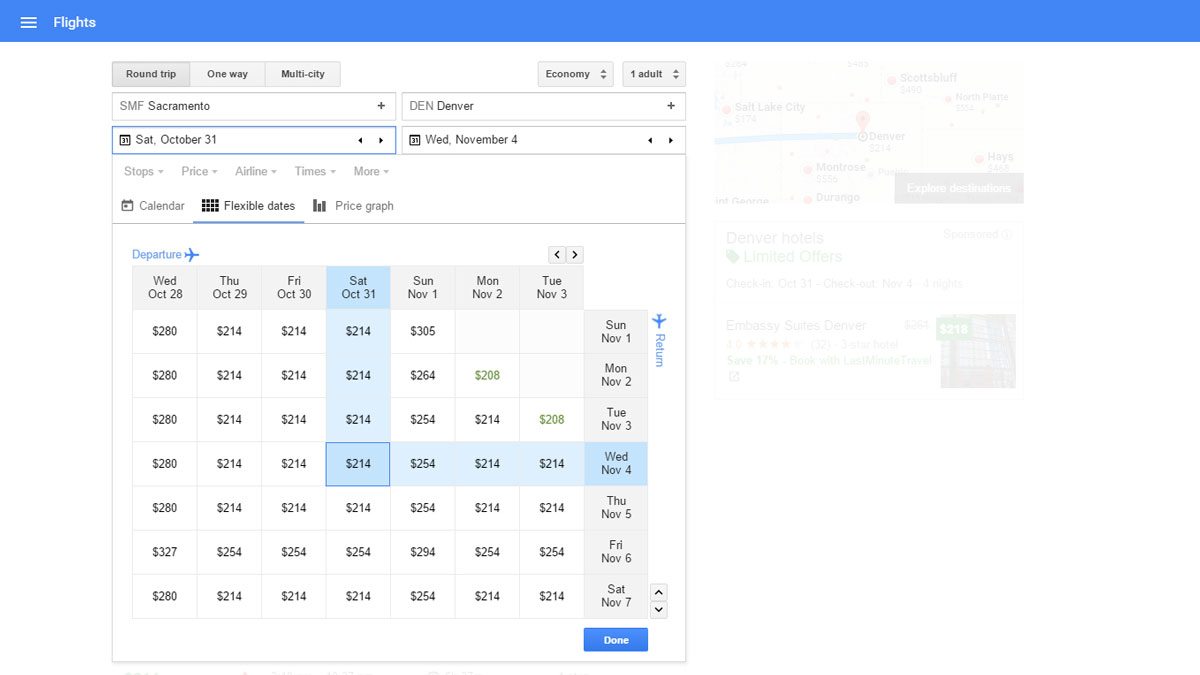Open the Stops filter dropdown
The width and height of the screenshot is (1200, 675).
(144, 172)
